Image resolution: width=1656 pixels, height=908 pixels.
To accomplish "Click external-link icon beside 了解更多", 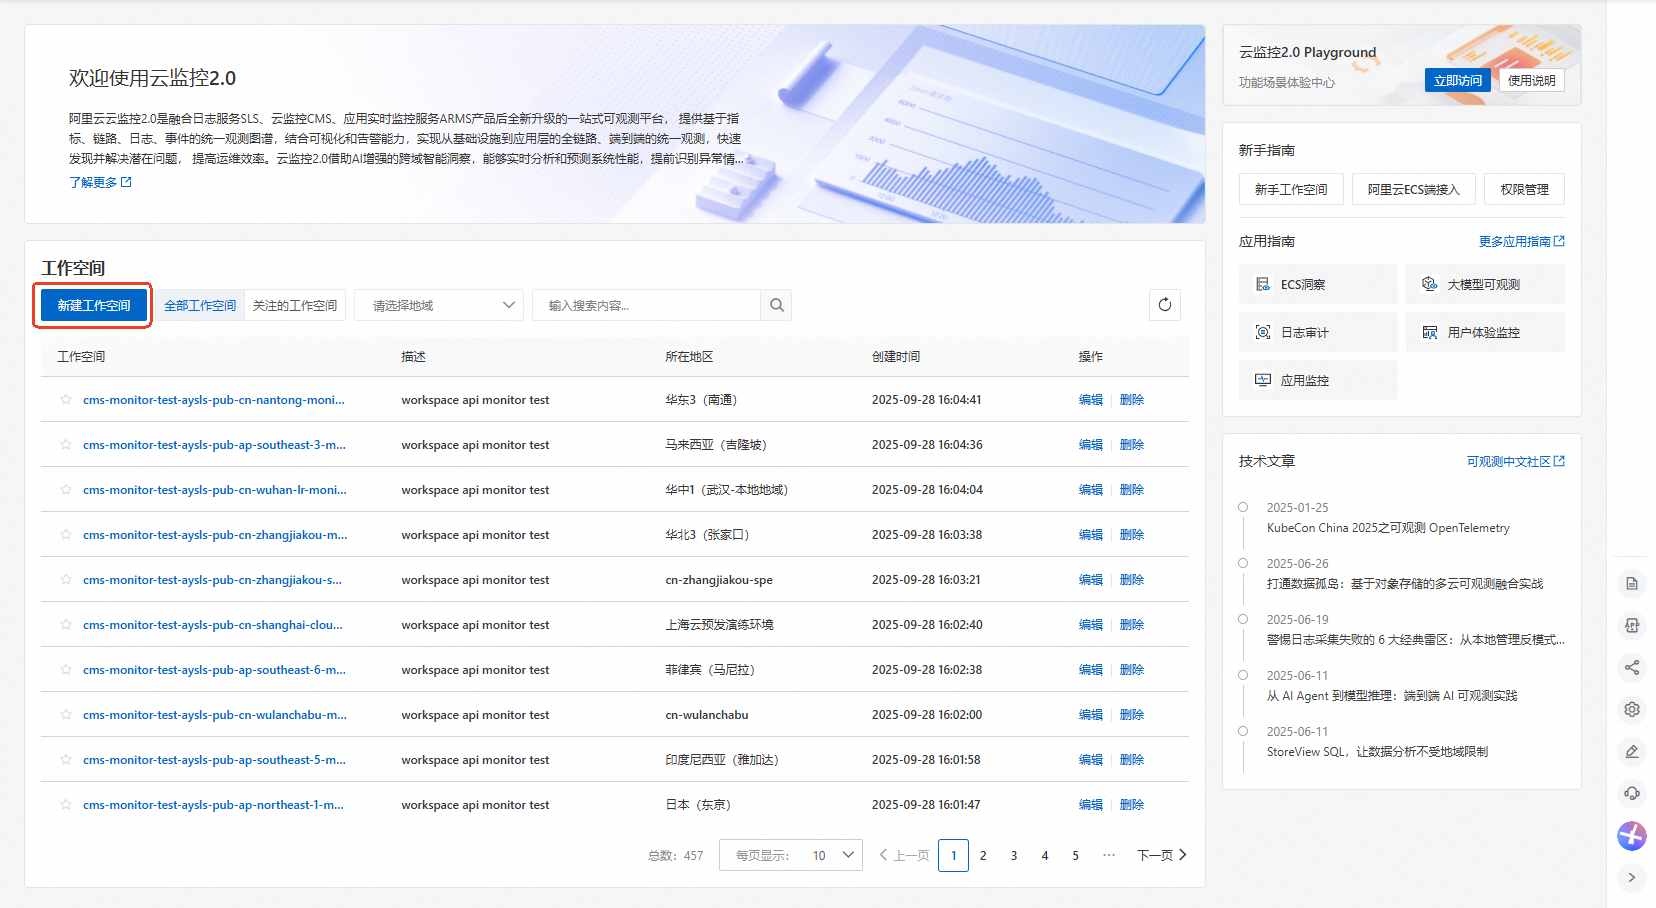I will point(126,182).
